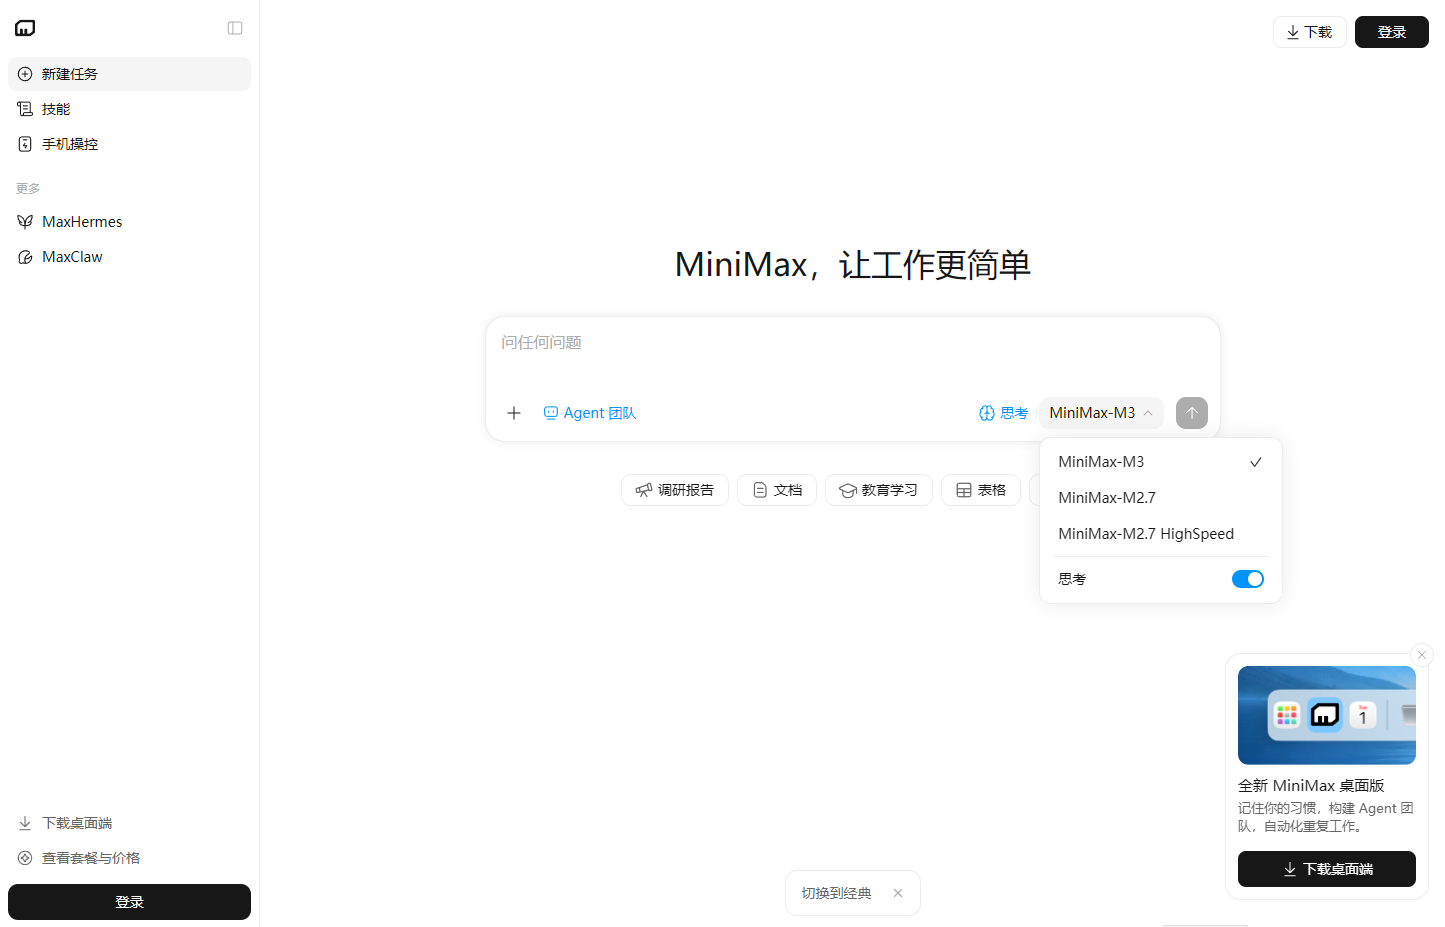
Task: Close the desktop version promo card
Action: [1421, 655]
